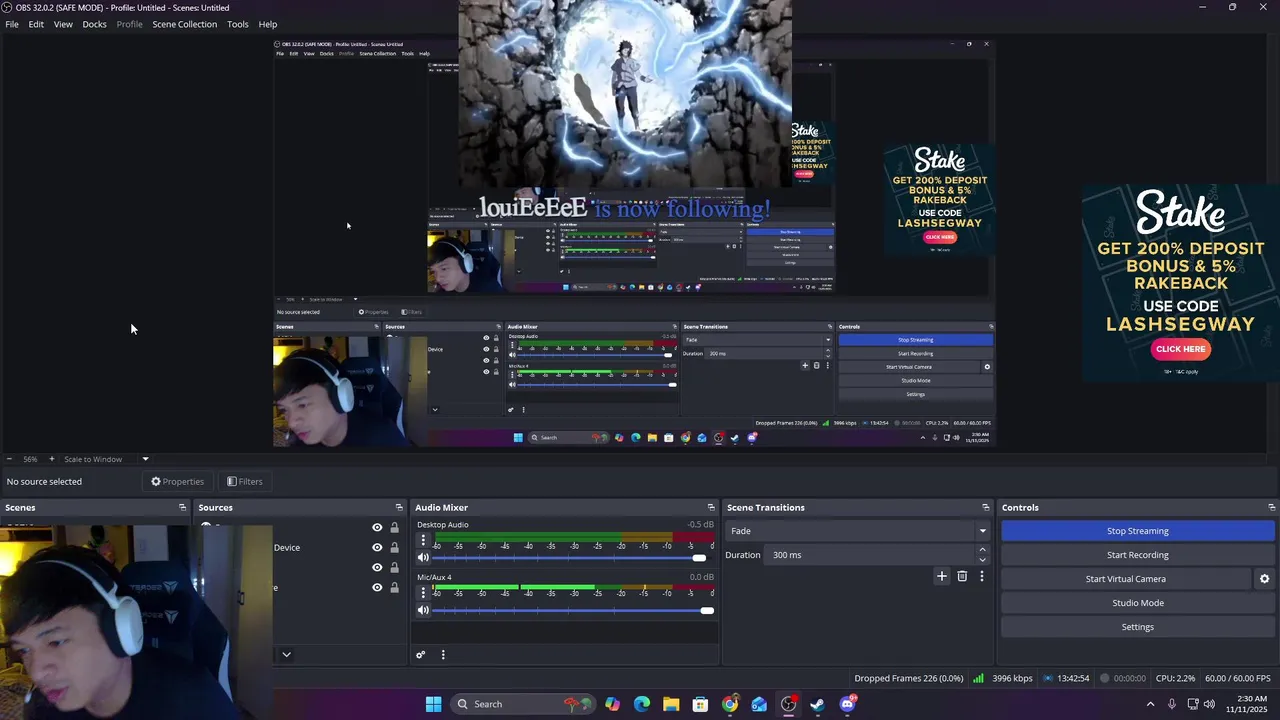
Task: Open Steam from the taskbar
Action: point(817,704)
